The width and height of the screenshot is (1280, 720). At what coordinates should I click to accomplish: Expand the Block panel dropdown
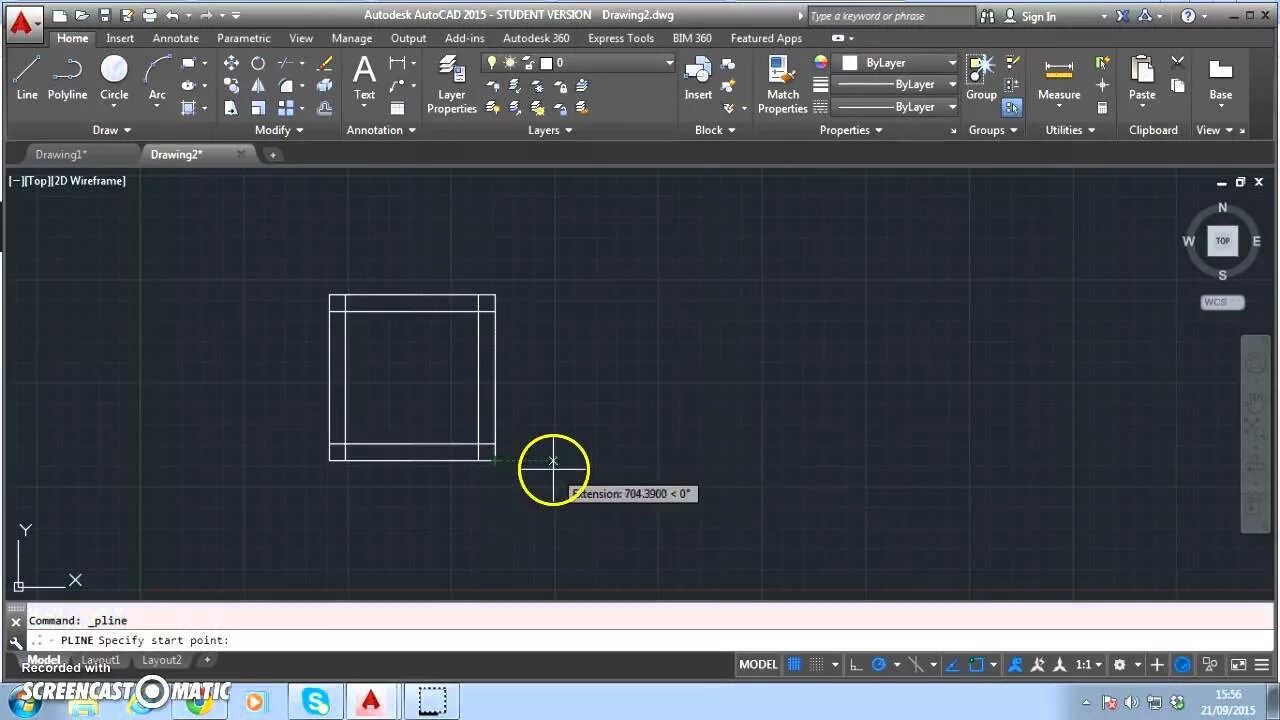click(x=715, y=130)
